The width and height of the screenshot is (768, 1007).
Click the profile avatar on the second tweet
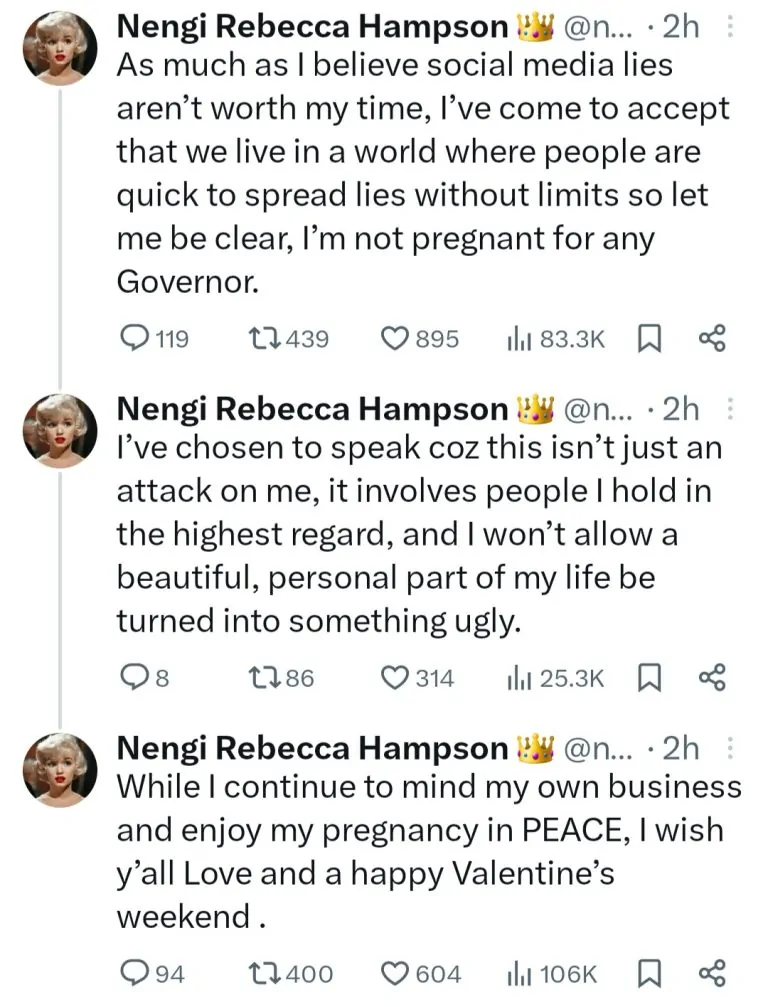pyautogui.click(x=60, y=428)
